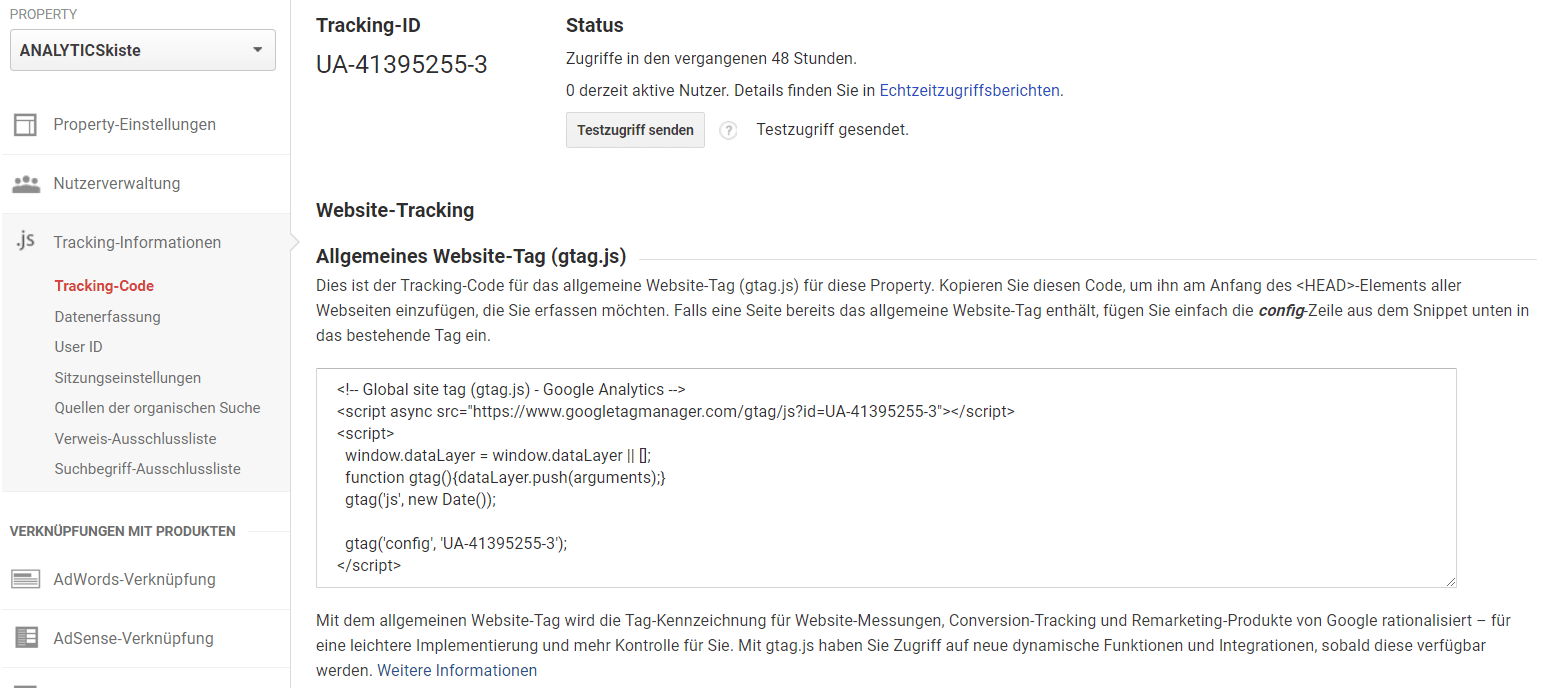This screenshot has height=688, width=1546.
Task: Select Tracking-Code submenu item
Action: coord(104,286)
